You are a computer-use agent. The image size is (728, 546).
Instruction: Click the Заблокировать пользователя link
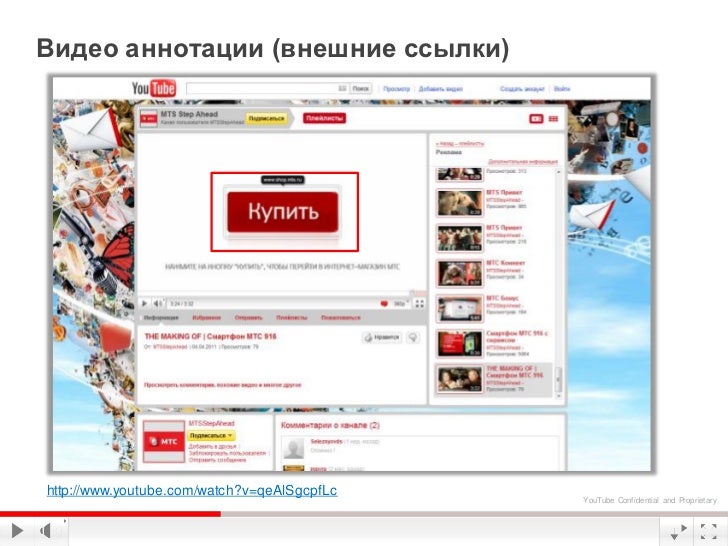(227, 453)
